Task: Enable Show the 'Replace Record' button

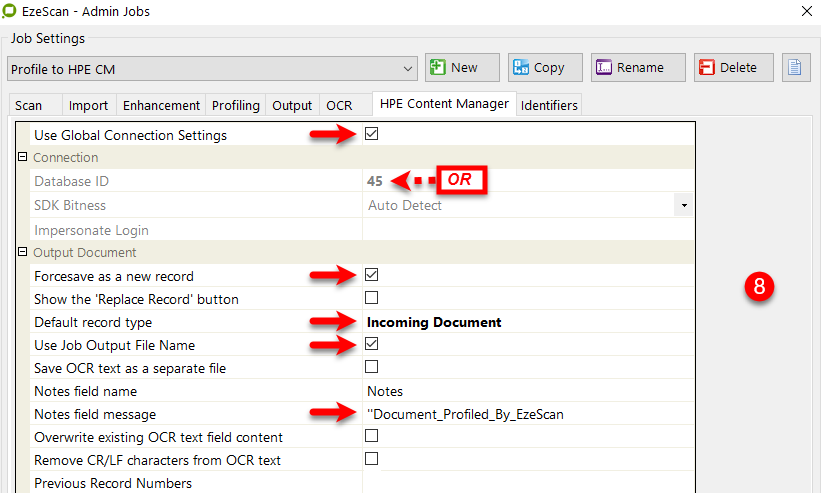Action: click(x=371, y=298)
